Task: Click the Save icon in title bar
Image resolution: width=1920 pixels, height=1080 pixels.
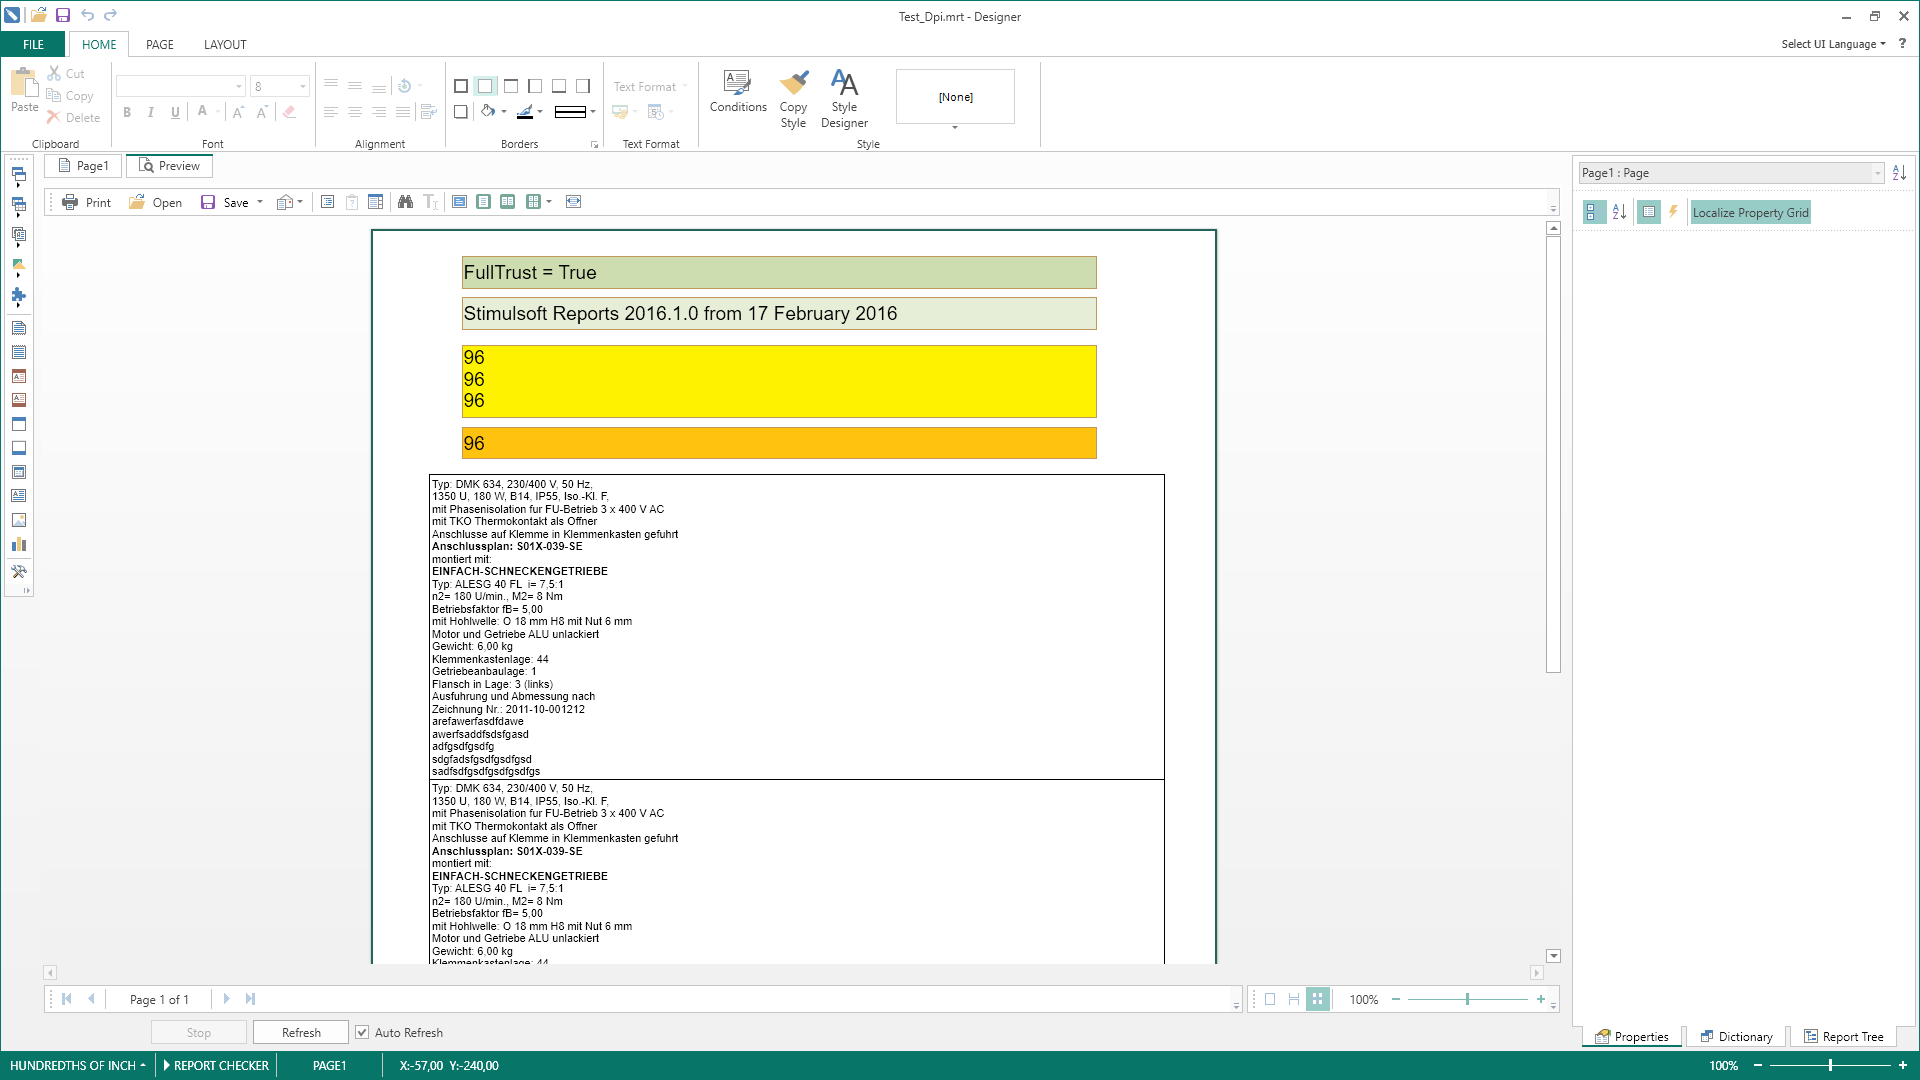Action: click(x=62, y=15)
